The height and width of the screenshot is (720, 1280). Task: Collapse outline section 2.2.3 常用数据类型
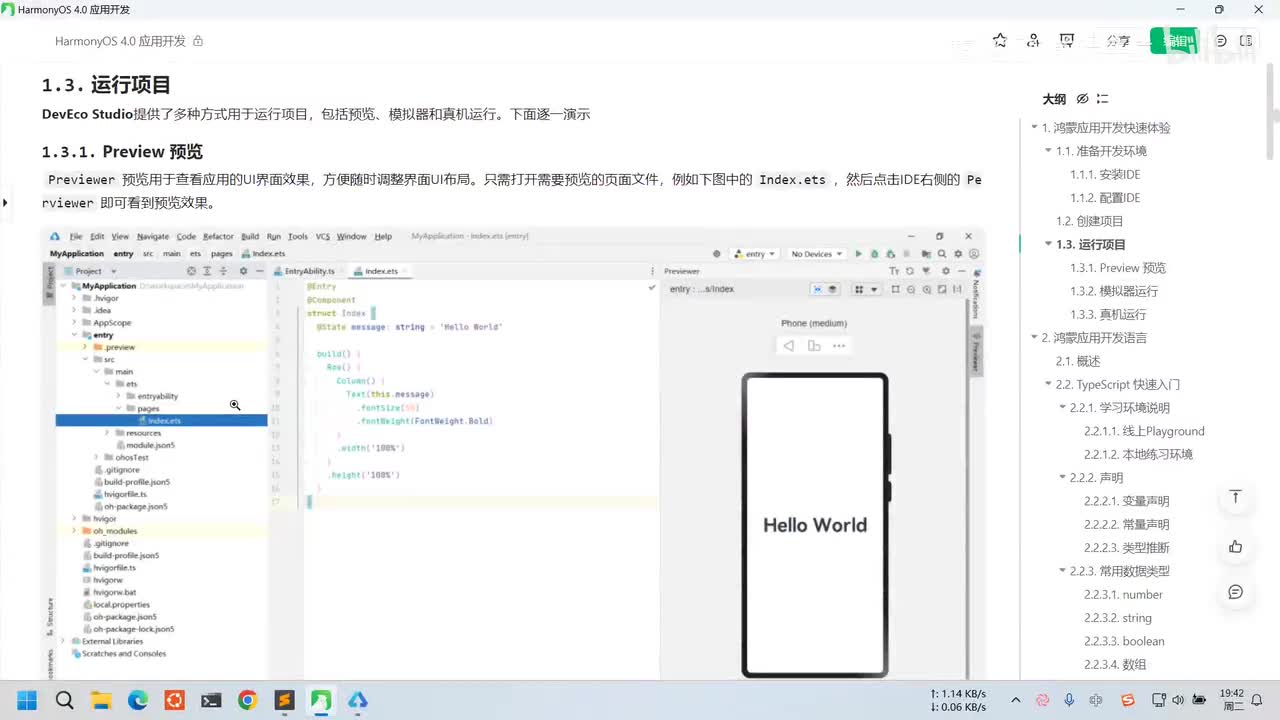(1062, 571)
